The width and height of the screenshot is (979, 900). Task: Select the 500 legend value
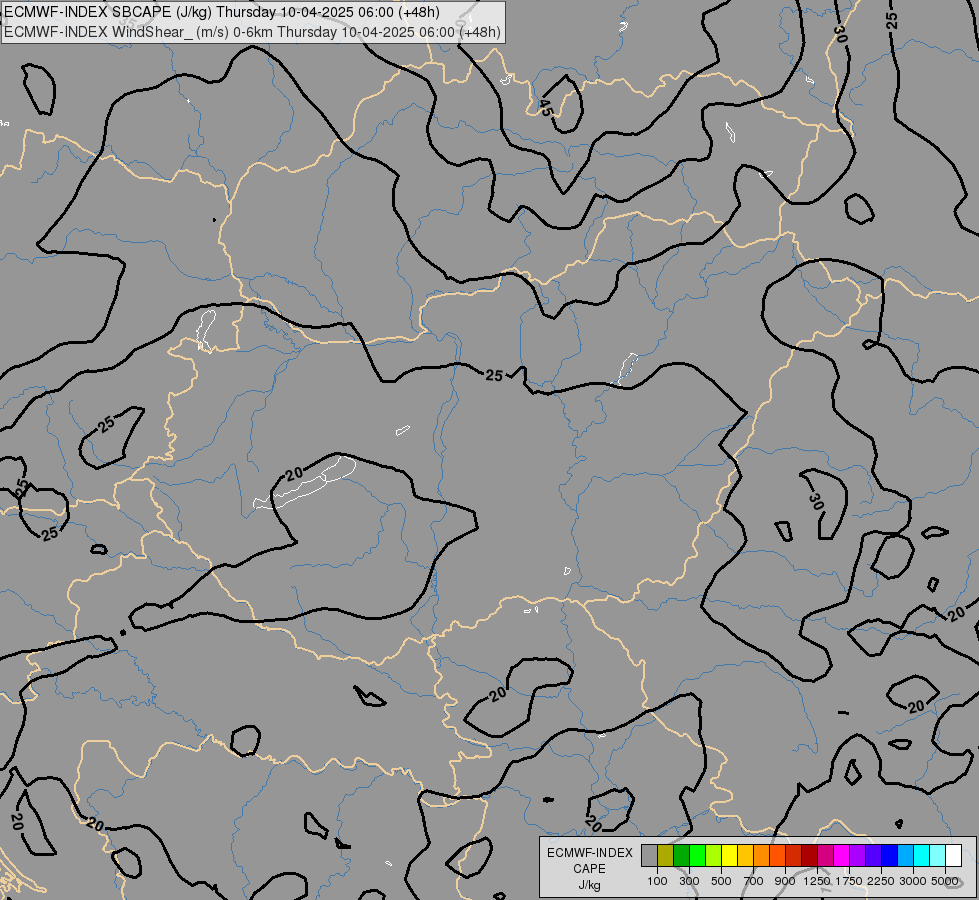(x=721, y=881)
